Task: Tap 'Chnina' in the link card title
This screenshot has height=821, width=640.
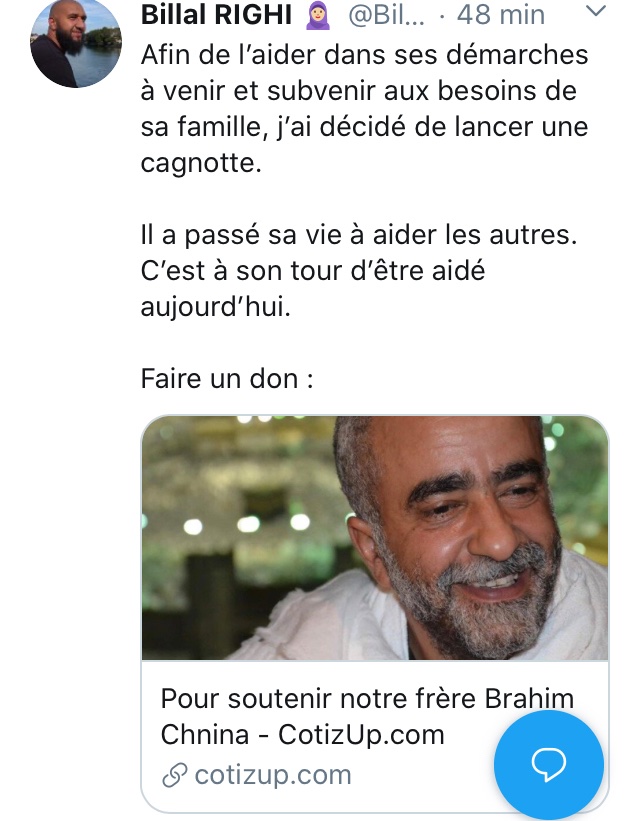Action: (205, 735)
